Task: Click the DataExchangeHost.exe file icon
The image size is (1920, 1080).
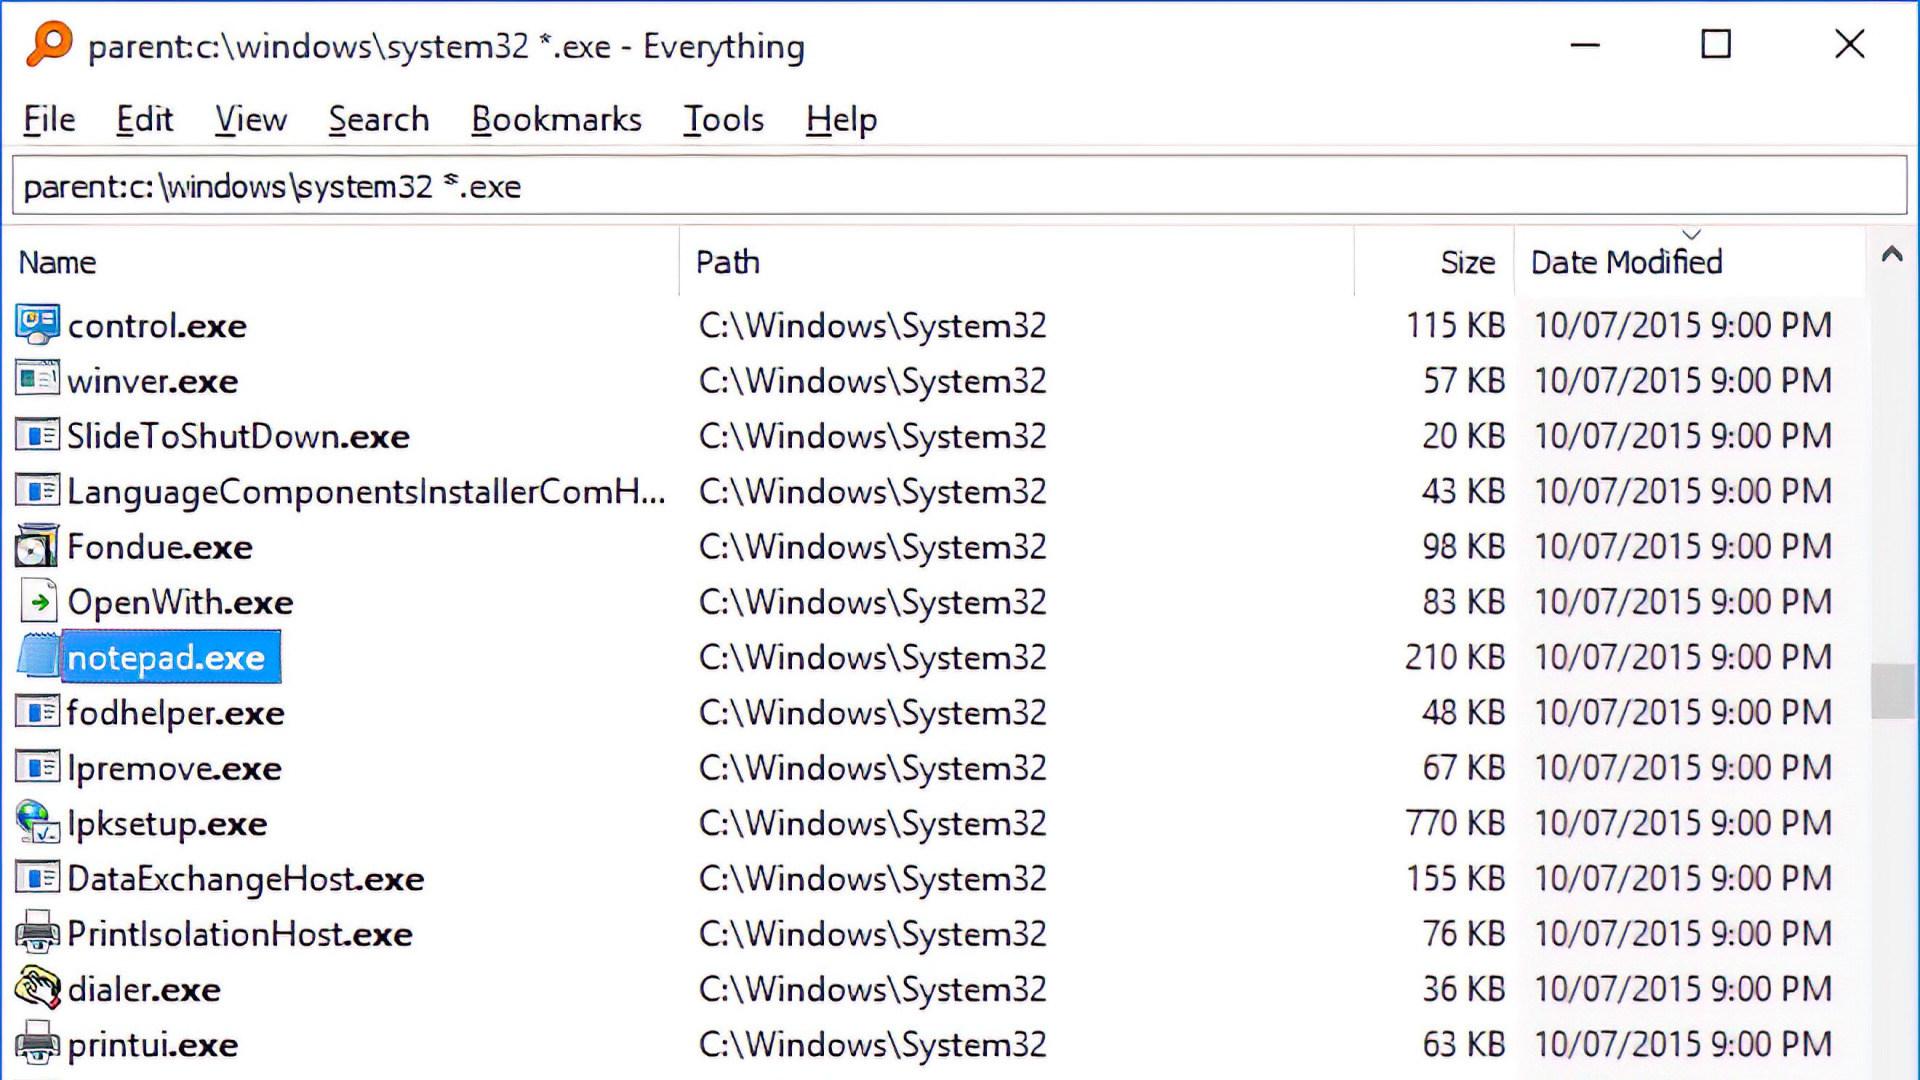Action: [38, 878]
